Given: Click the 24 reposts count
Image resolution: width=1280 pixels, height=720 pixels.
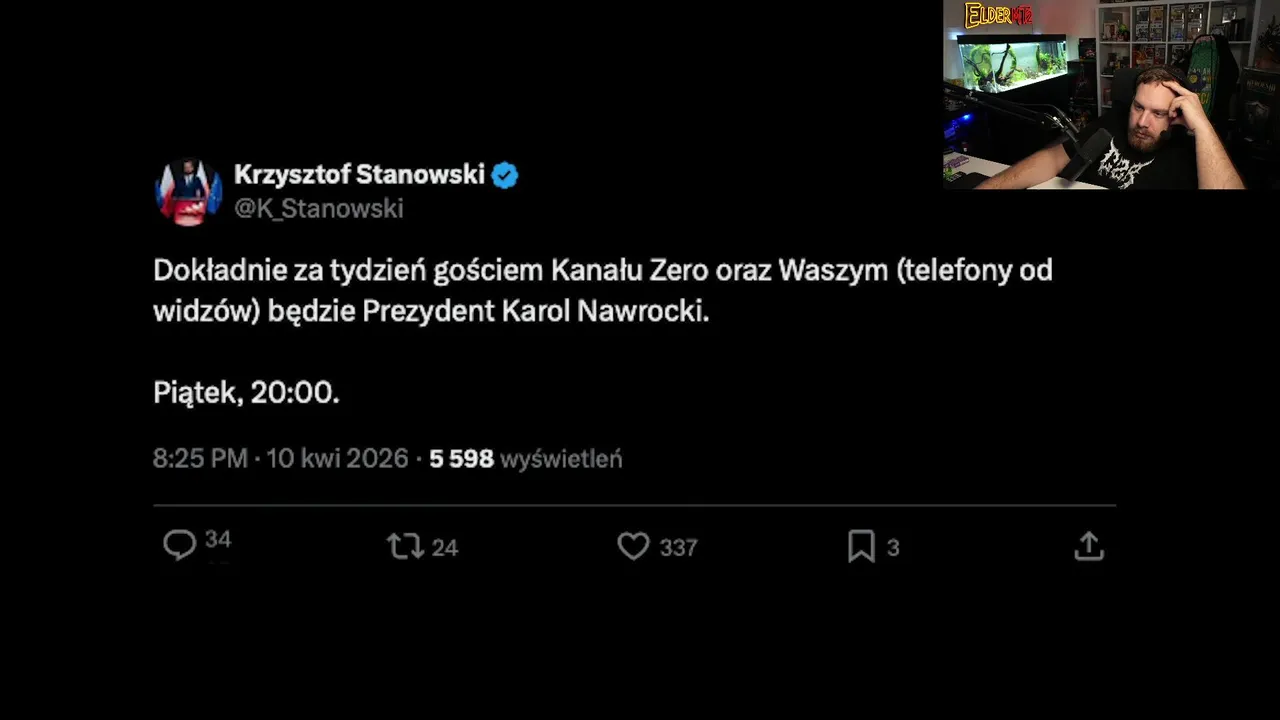Looking at the screenshot, I should point(444,547).
